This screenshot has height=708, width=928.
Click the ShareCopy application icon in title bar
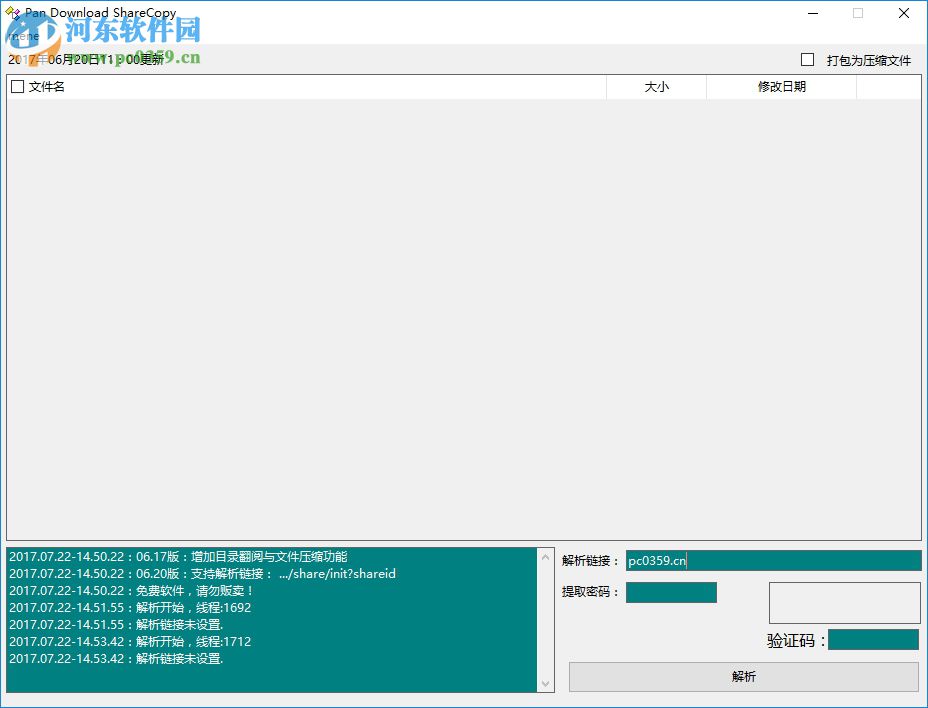[13, 13]
